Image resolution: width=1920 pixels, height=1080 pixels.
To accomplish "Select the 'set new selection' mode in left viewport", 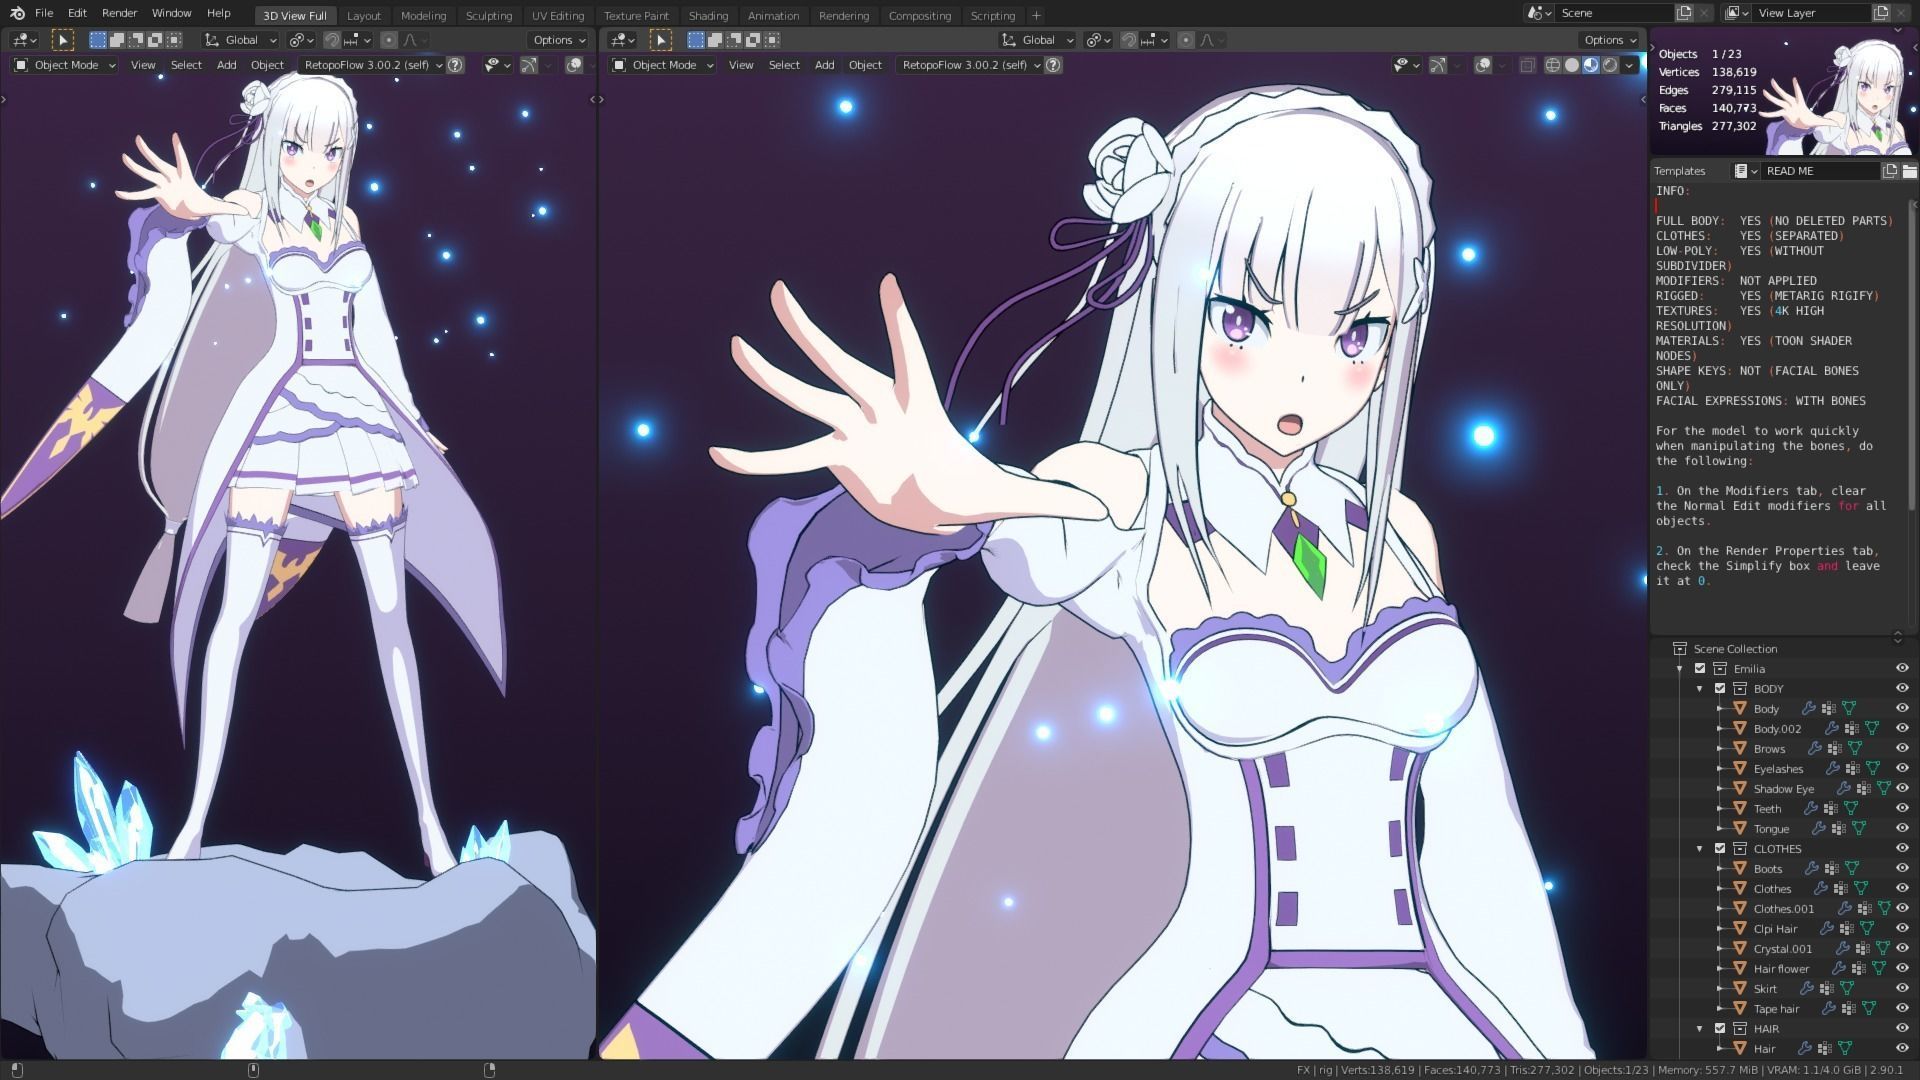I will click(x=97, y=40).
